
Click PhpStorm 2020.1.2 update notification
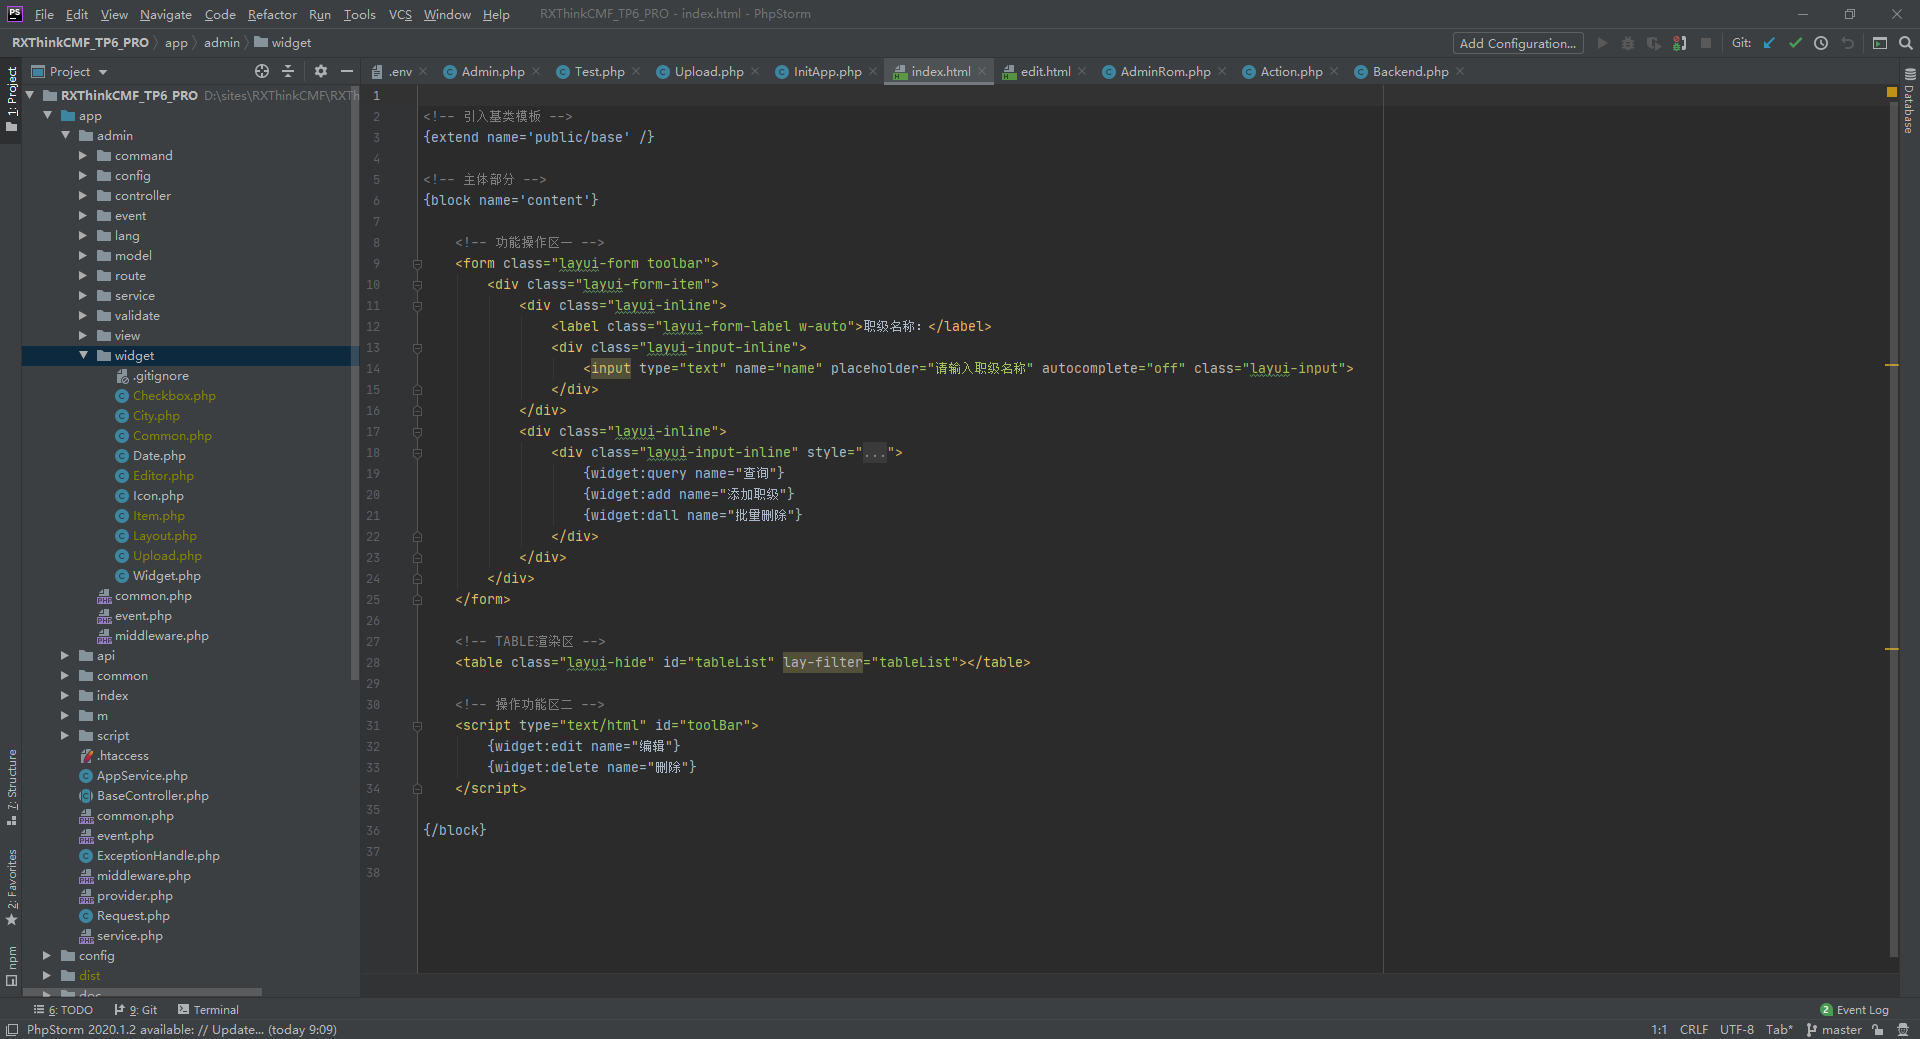pyautogui.click(x=182, y=1029)
